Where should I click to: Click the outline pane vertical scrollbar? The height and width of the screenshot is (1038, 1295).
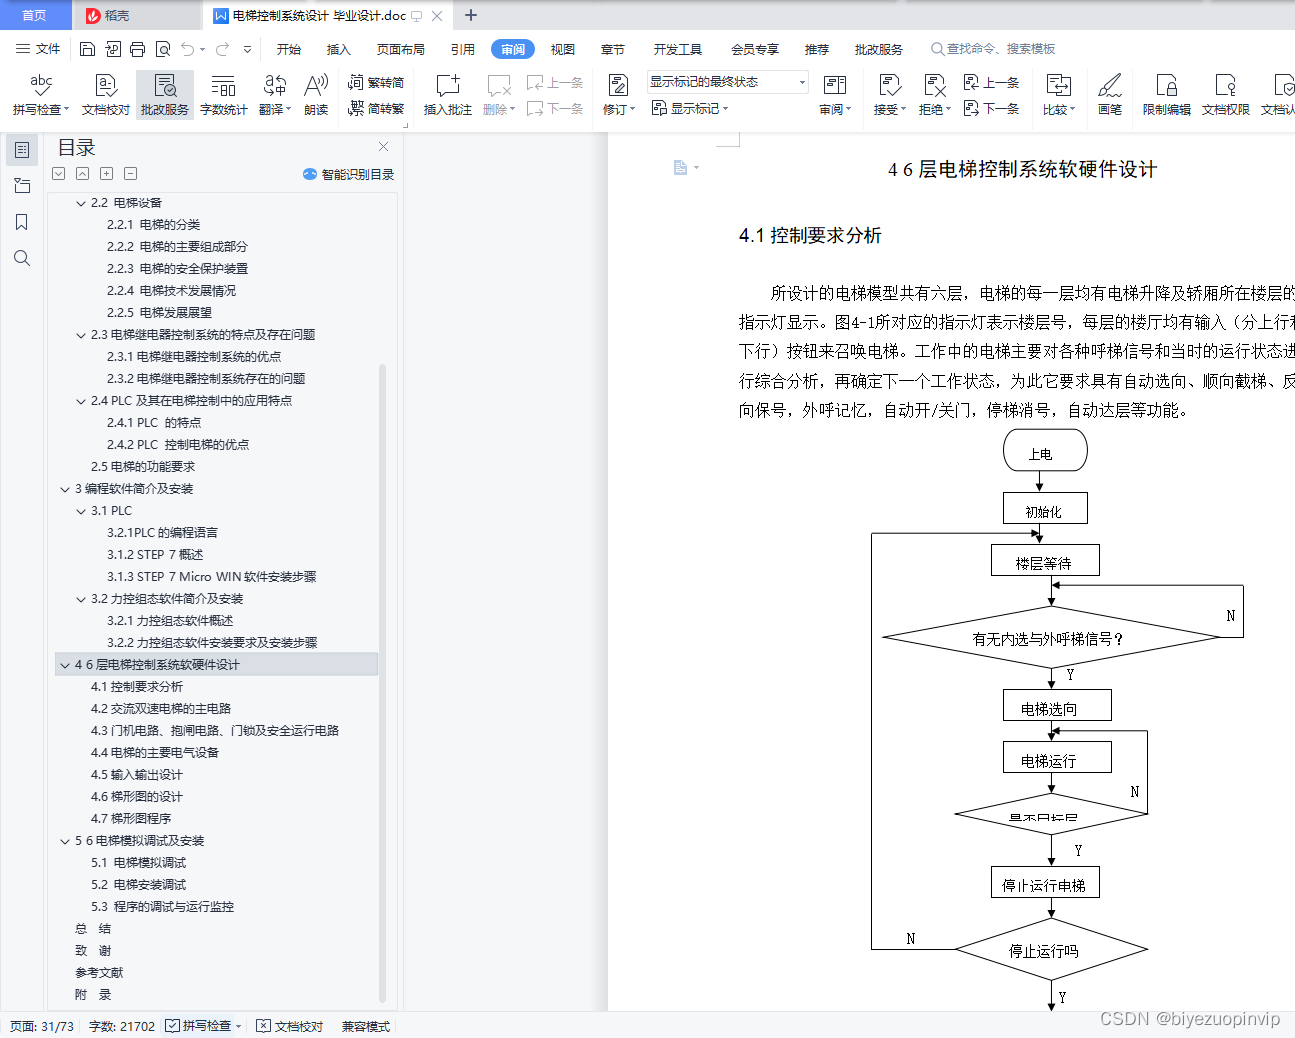pyautogui.click(x=382, y=683)
